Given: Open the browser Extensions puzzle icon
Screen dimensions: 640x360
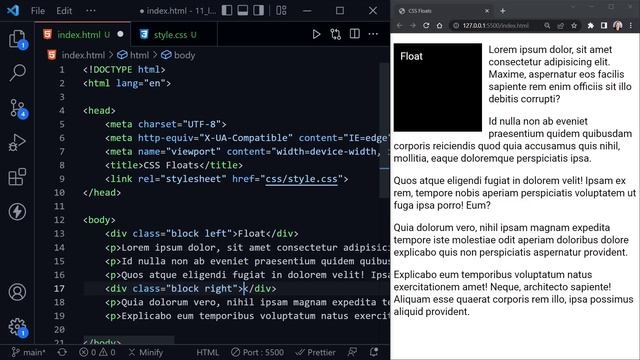Looking at the screenshot, I should pos(591,25).
